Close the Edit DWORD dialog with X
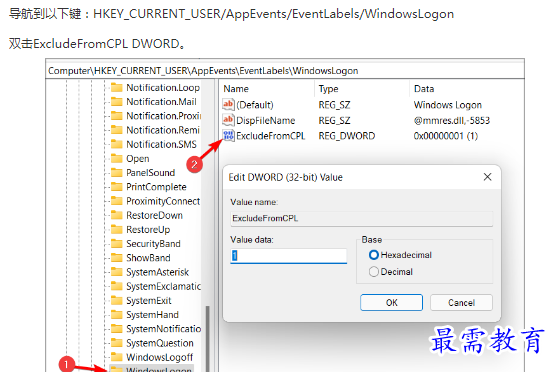The width and height of the screenshot is (553, 372). (x=487, y=177)
